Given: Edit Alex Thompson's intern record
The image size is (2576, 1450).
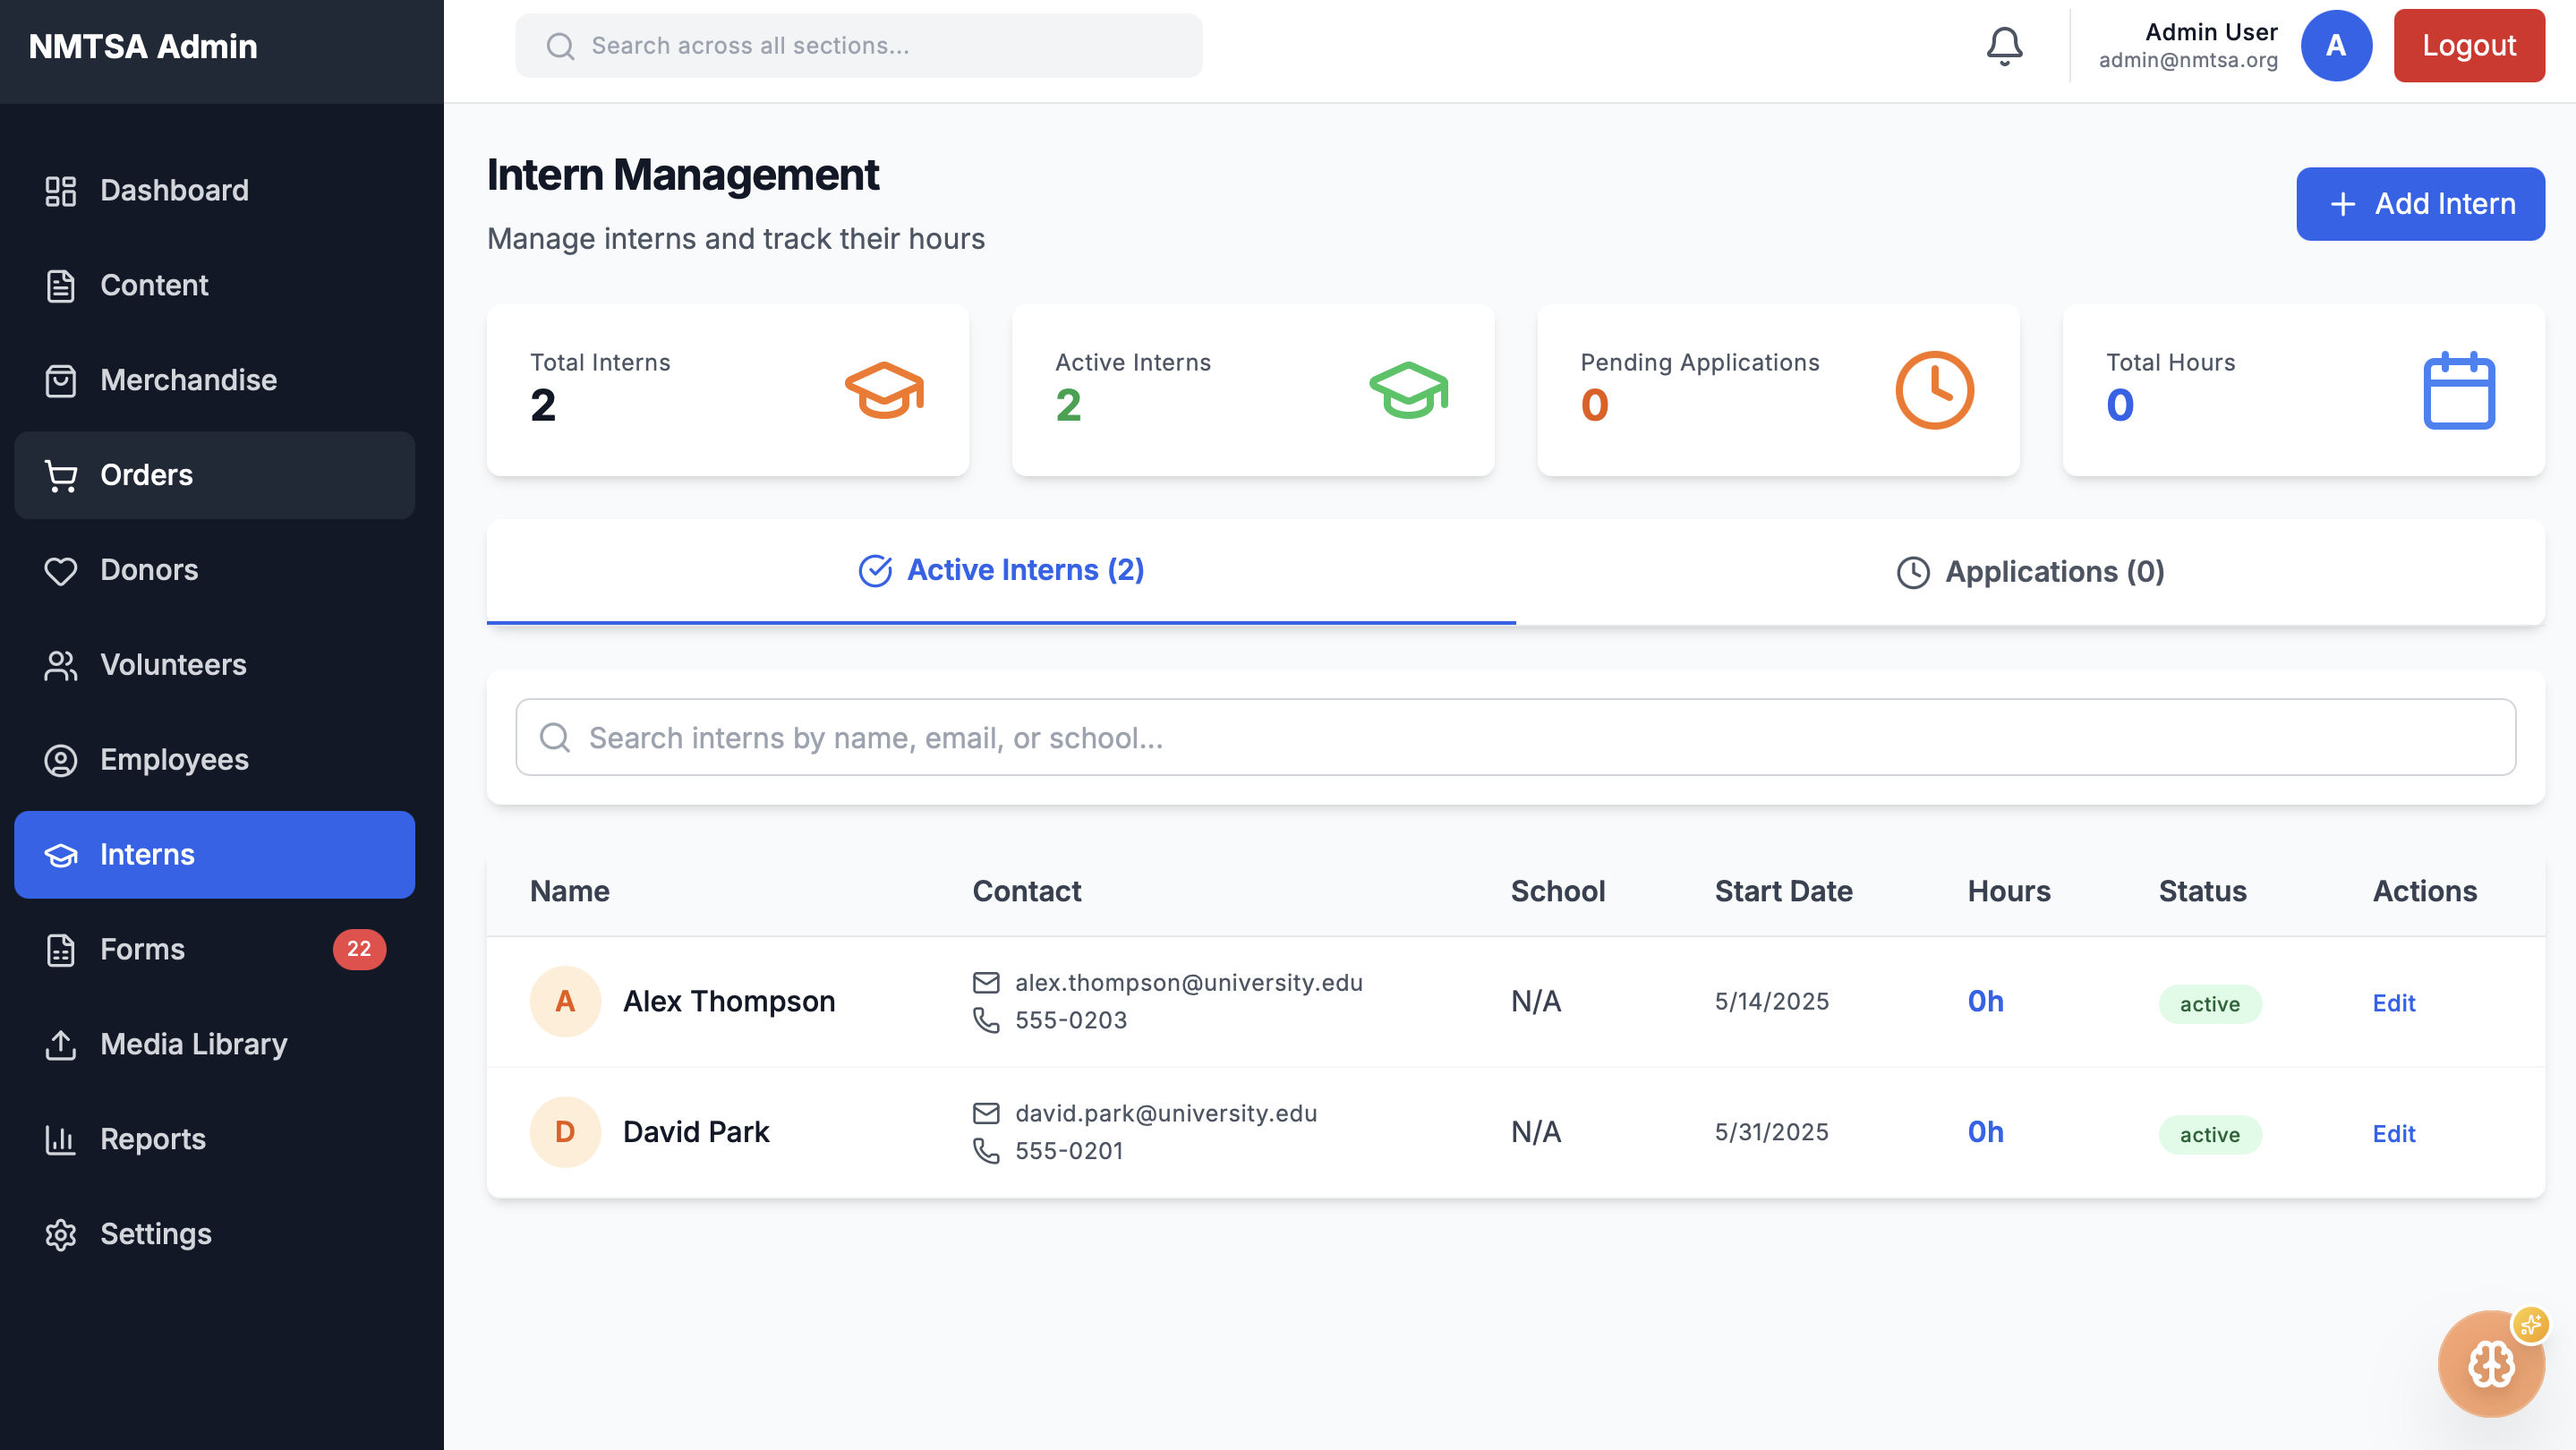Looking at the screenshot, I should (2393, 1003).
